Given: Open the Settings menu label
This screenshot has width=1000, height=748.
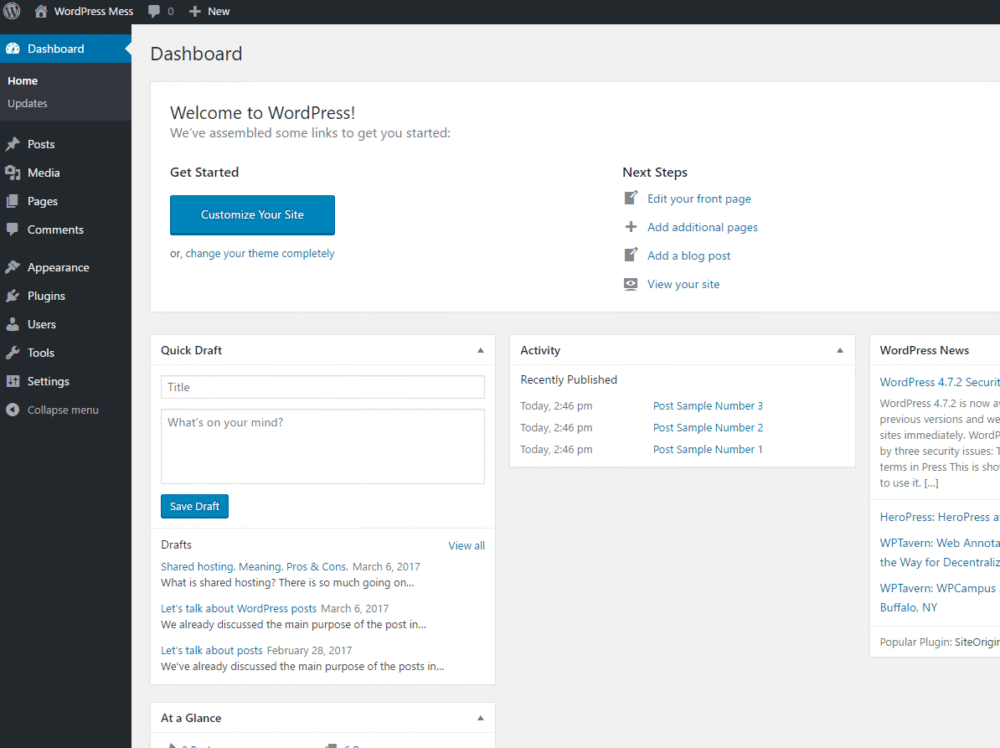Looking at the screenshot, I should pyautogui.click(x=48, y=381).
